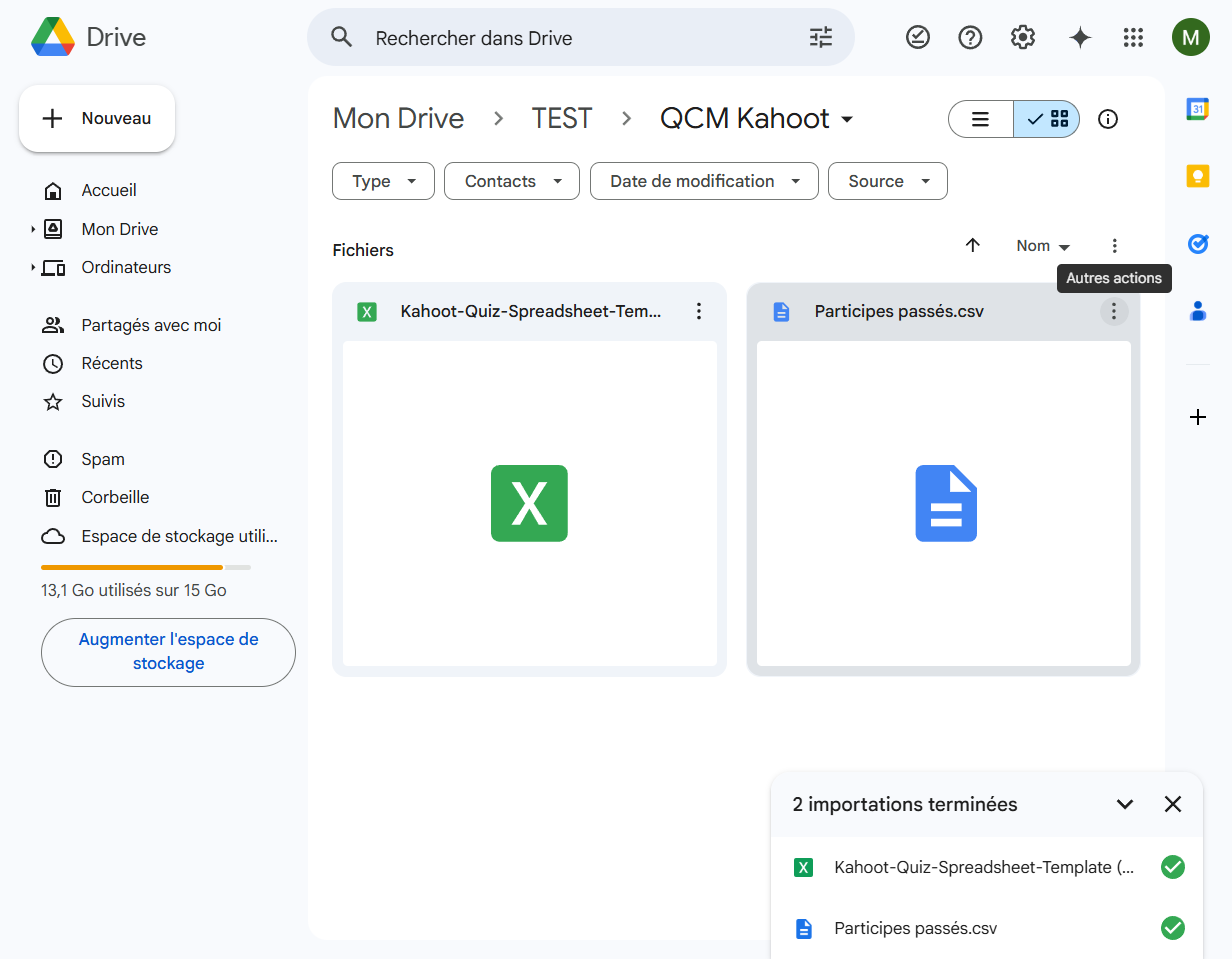Navigate to Mon Drive breadcrumb
1232x959 pixels.
click(398, 118)
